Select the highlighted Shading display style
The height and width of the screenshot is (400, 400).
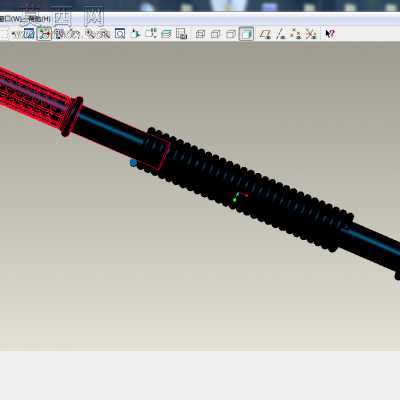click(246, 34)
